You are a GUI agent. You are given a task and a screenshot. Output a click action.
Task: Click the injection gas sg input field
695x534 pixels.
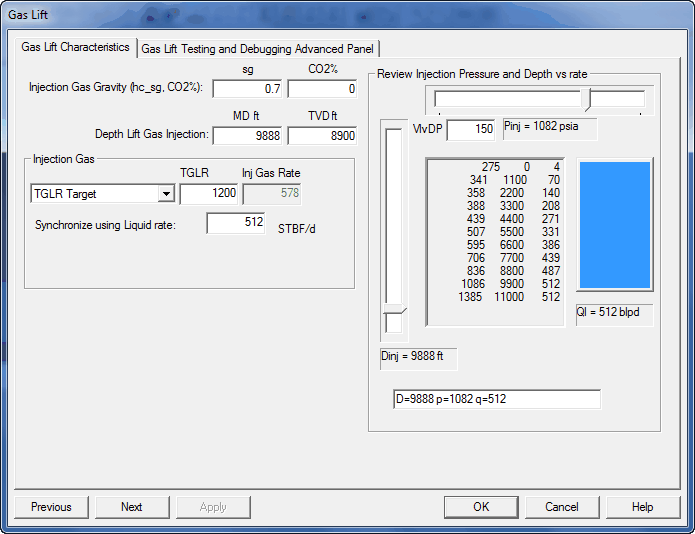click(x=247, y=89)
